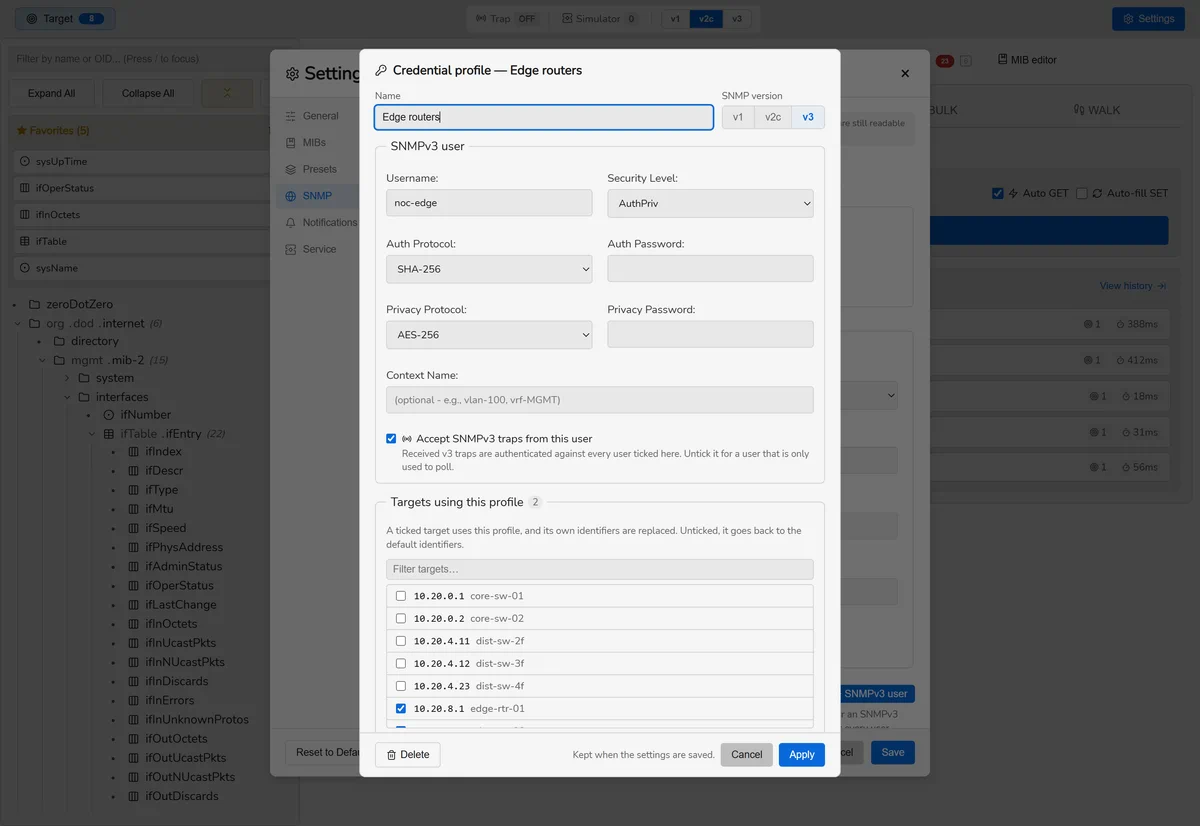Image resolution: width=1200 pixels, height=826 pixels.
Task: Click Expand All in the MIB tree panel
Action: pos(52,93)
